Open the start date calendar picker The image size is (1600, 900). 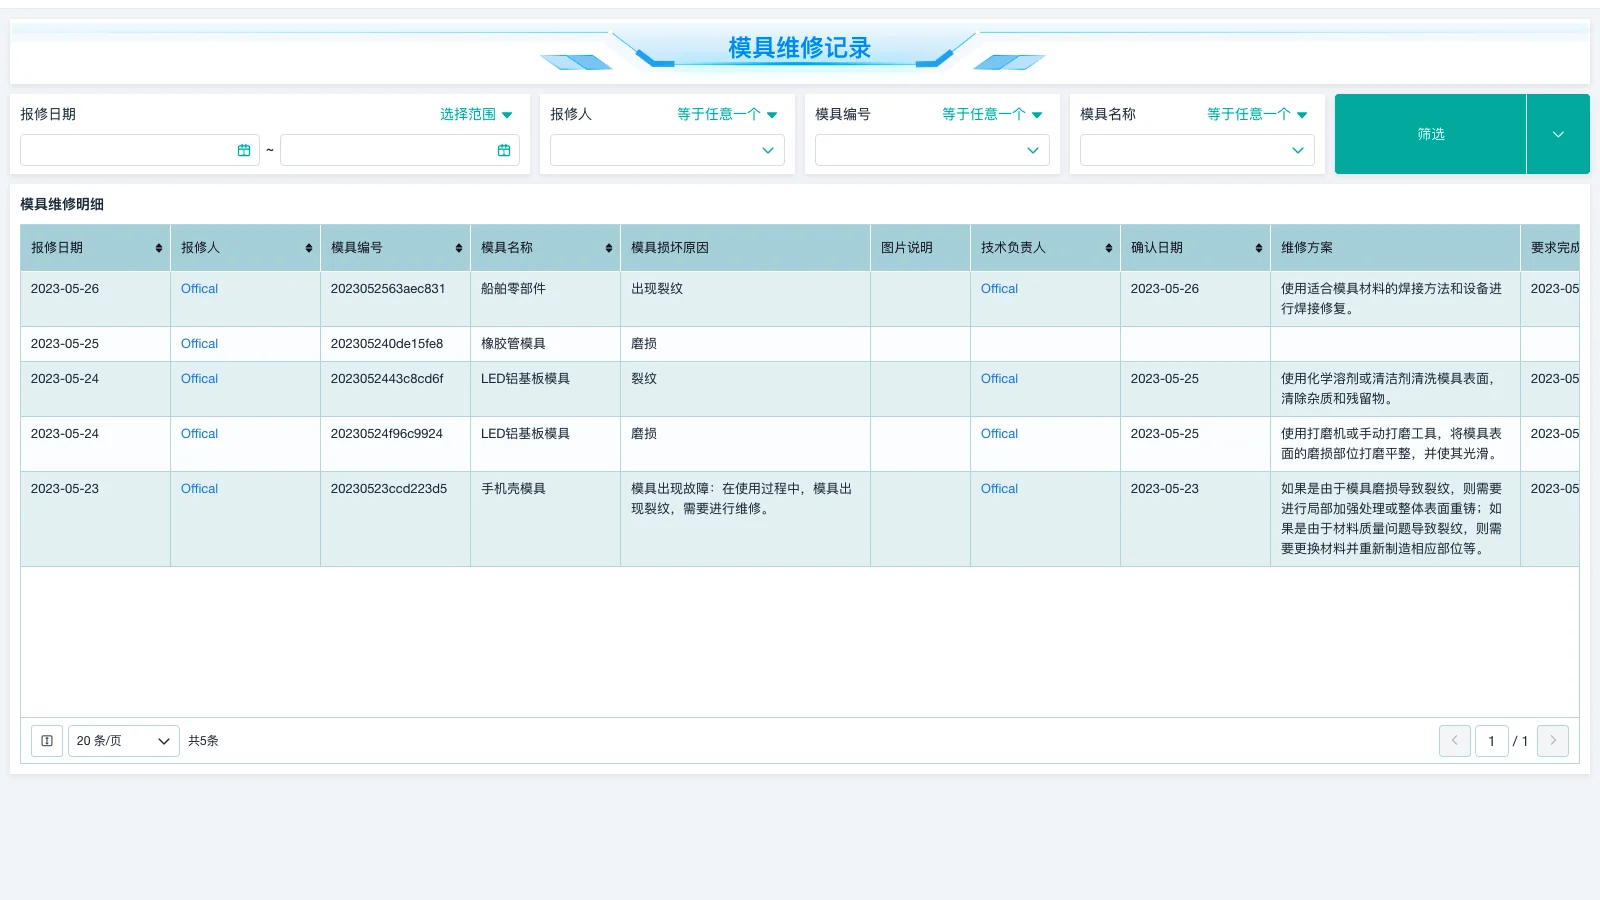click(244, 150)
